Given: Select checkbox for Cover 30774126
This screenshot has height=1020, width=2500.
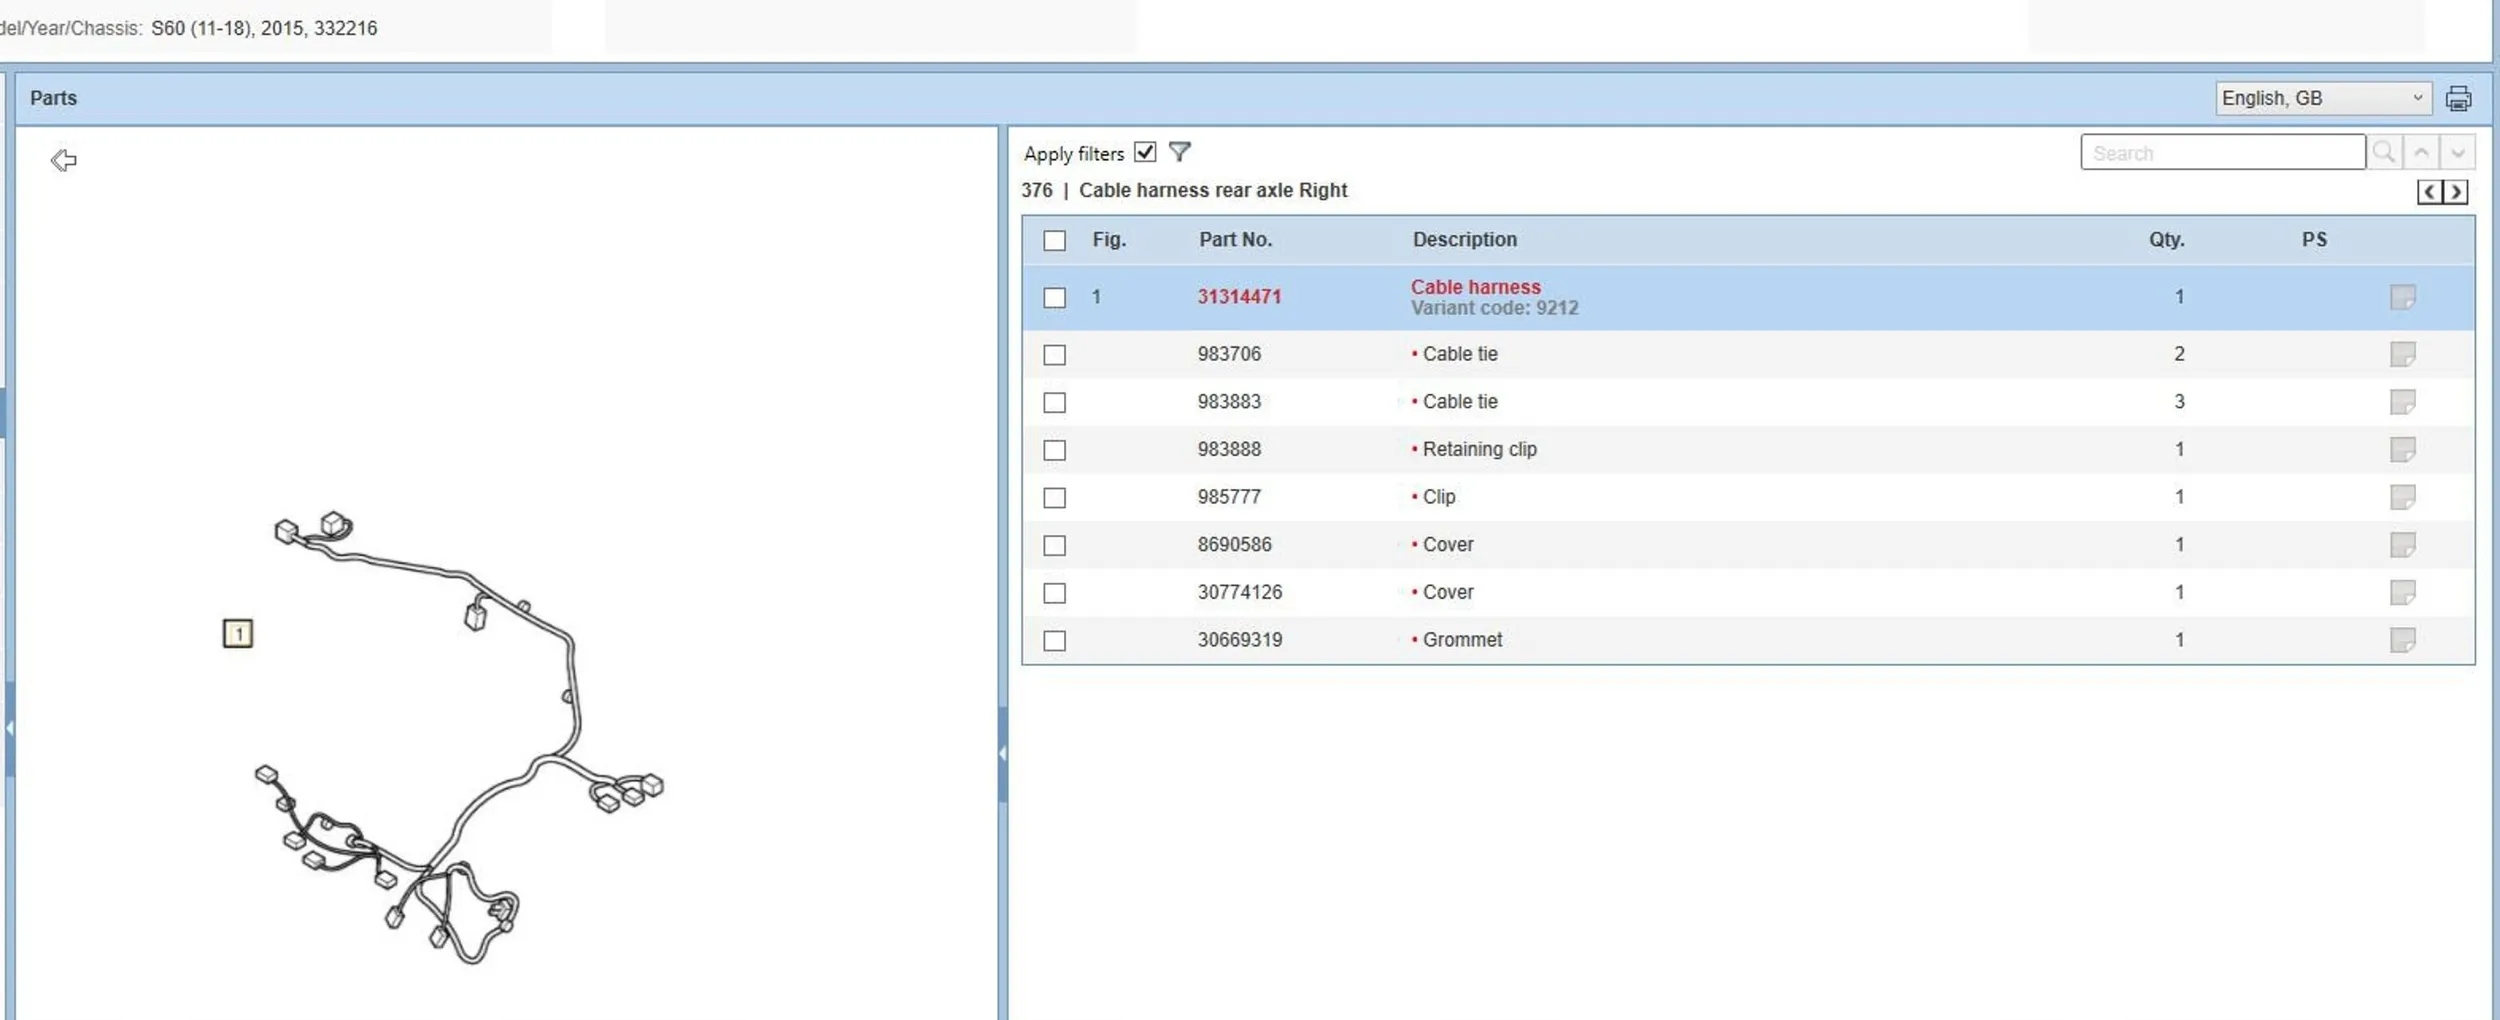Looking at the screenshot, I should point(1054,593).
